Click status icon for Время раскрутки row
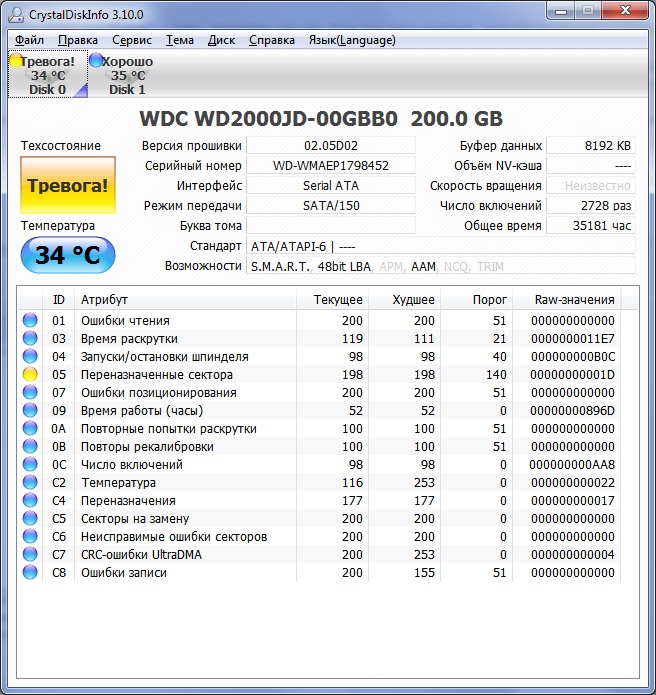 coord(30,338)
